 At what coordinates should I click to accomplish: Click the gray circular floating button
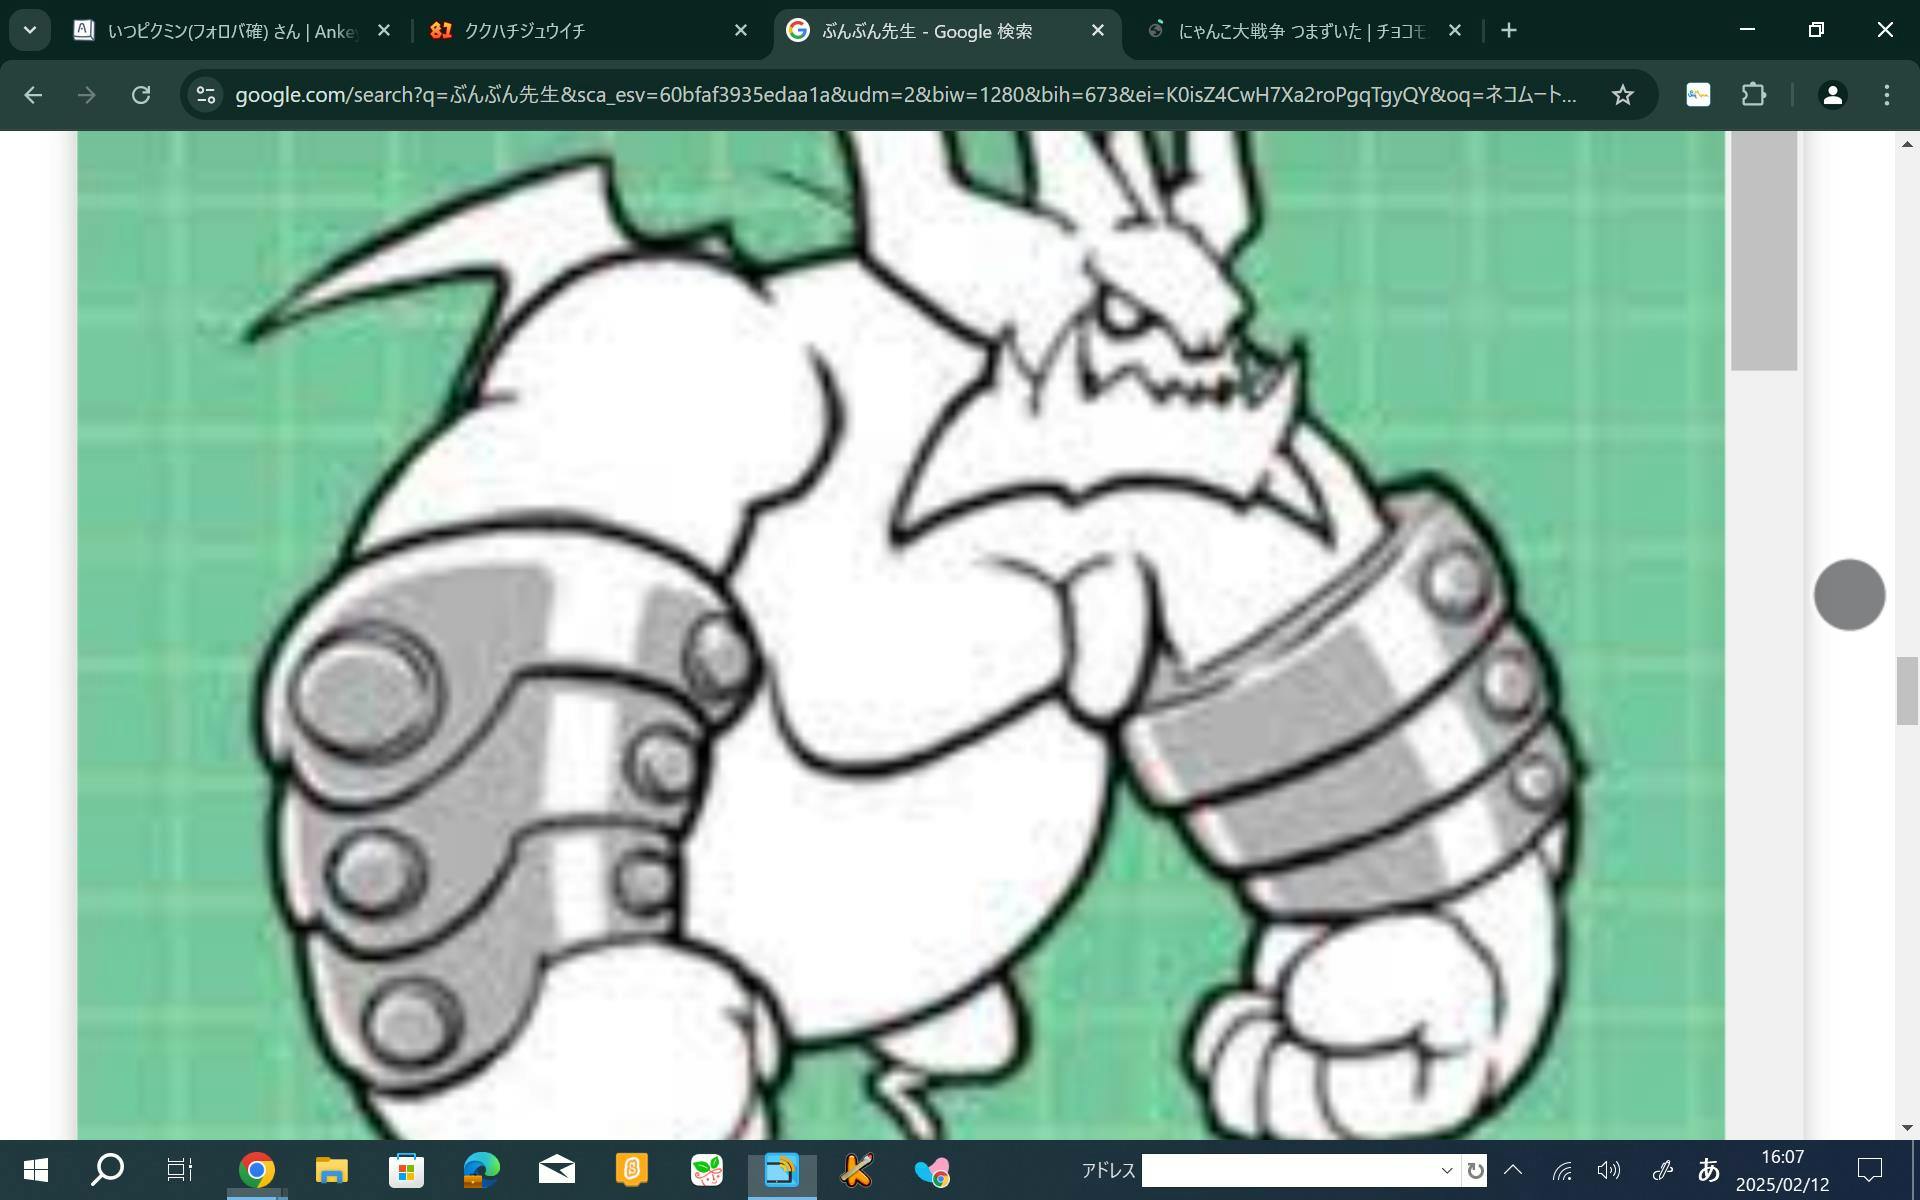pyautogui.click(x=1849, y=595)
